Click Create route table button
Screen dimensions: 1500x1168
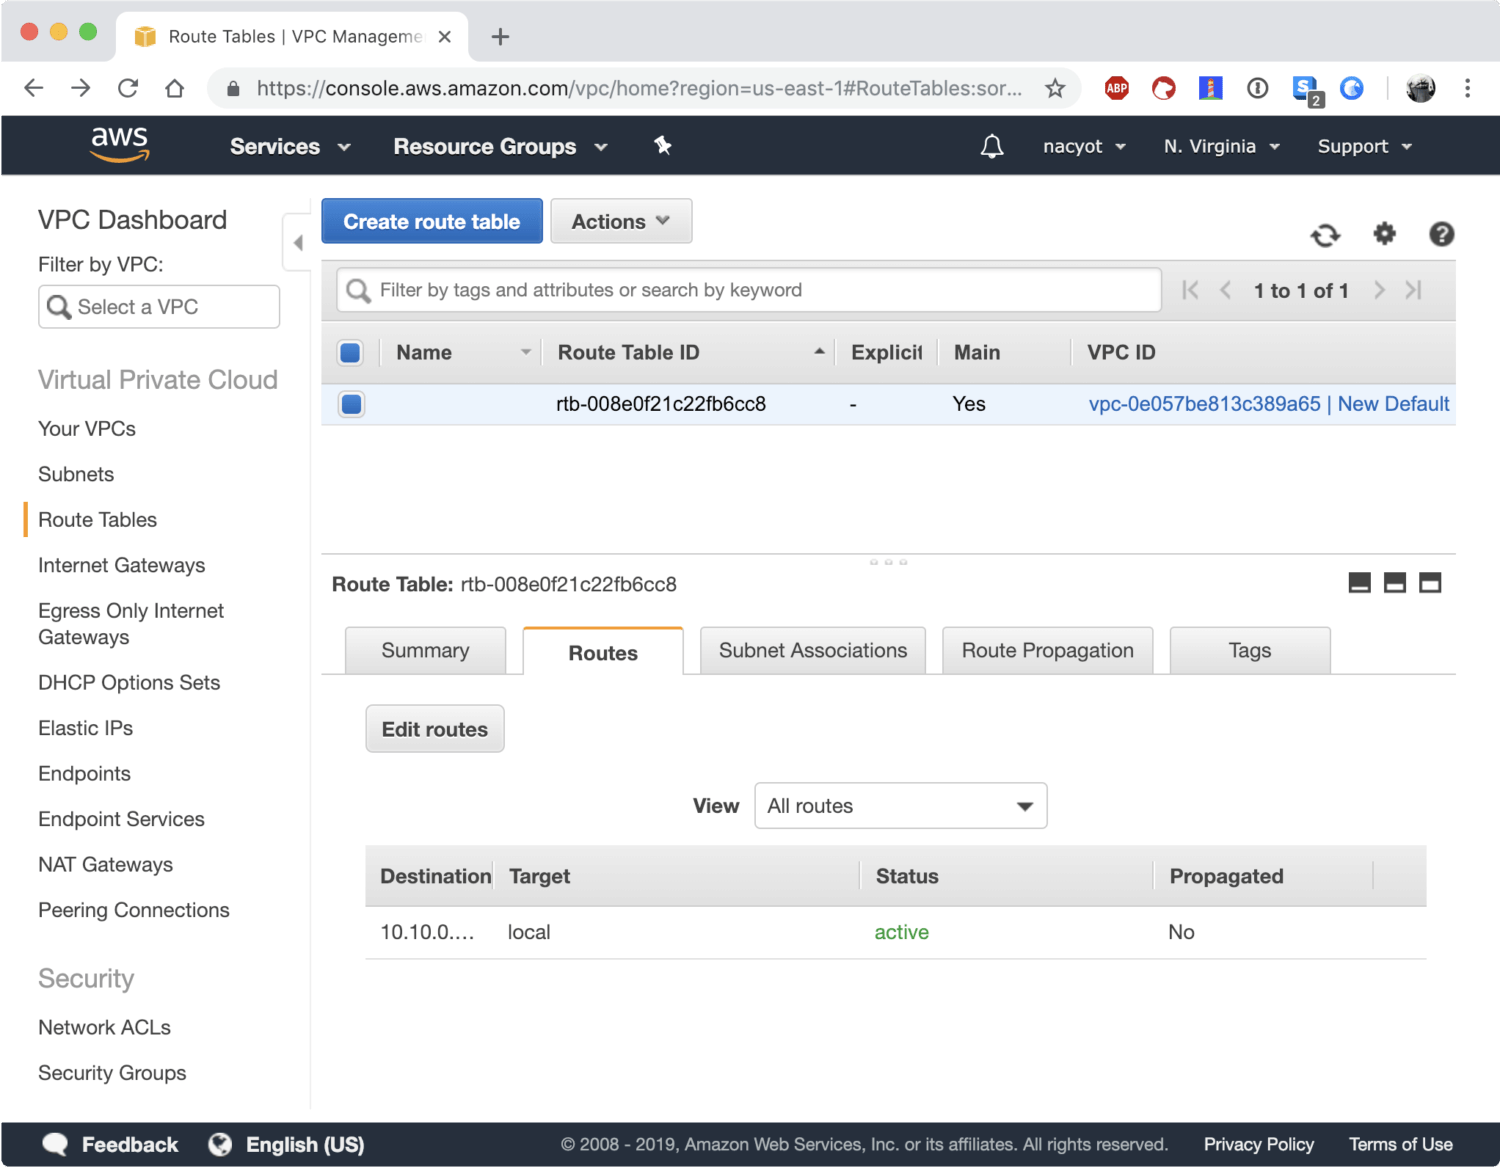click(432, 221)
